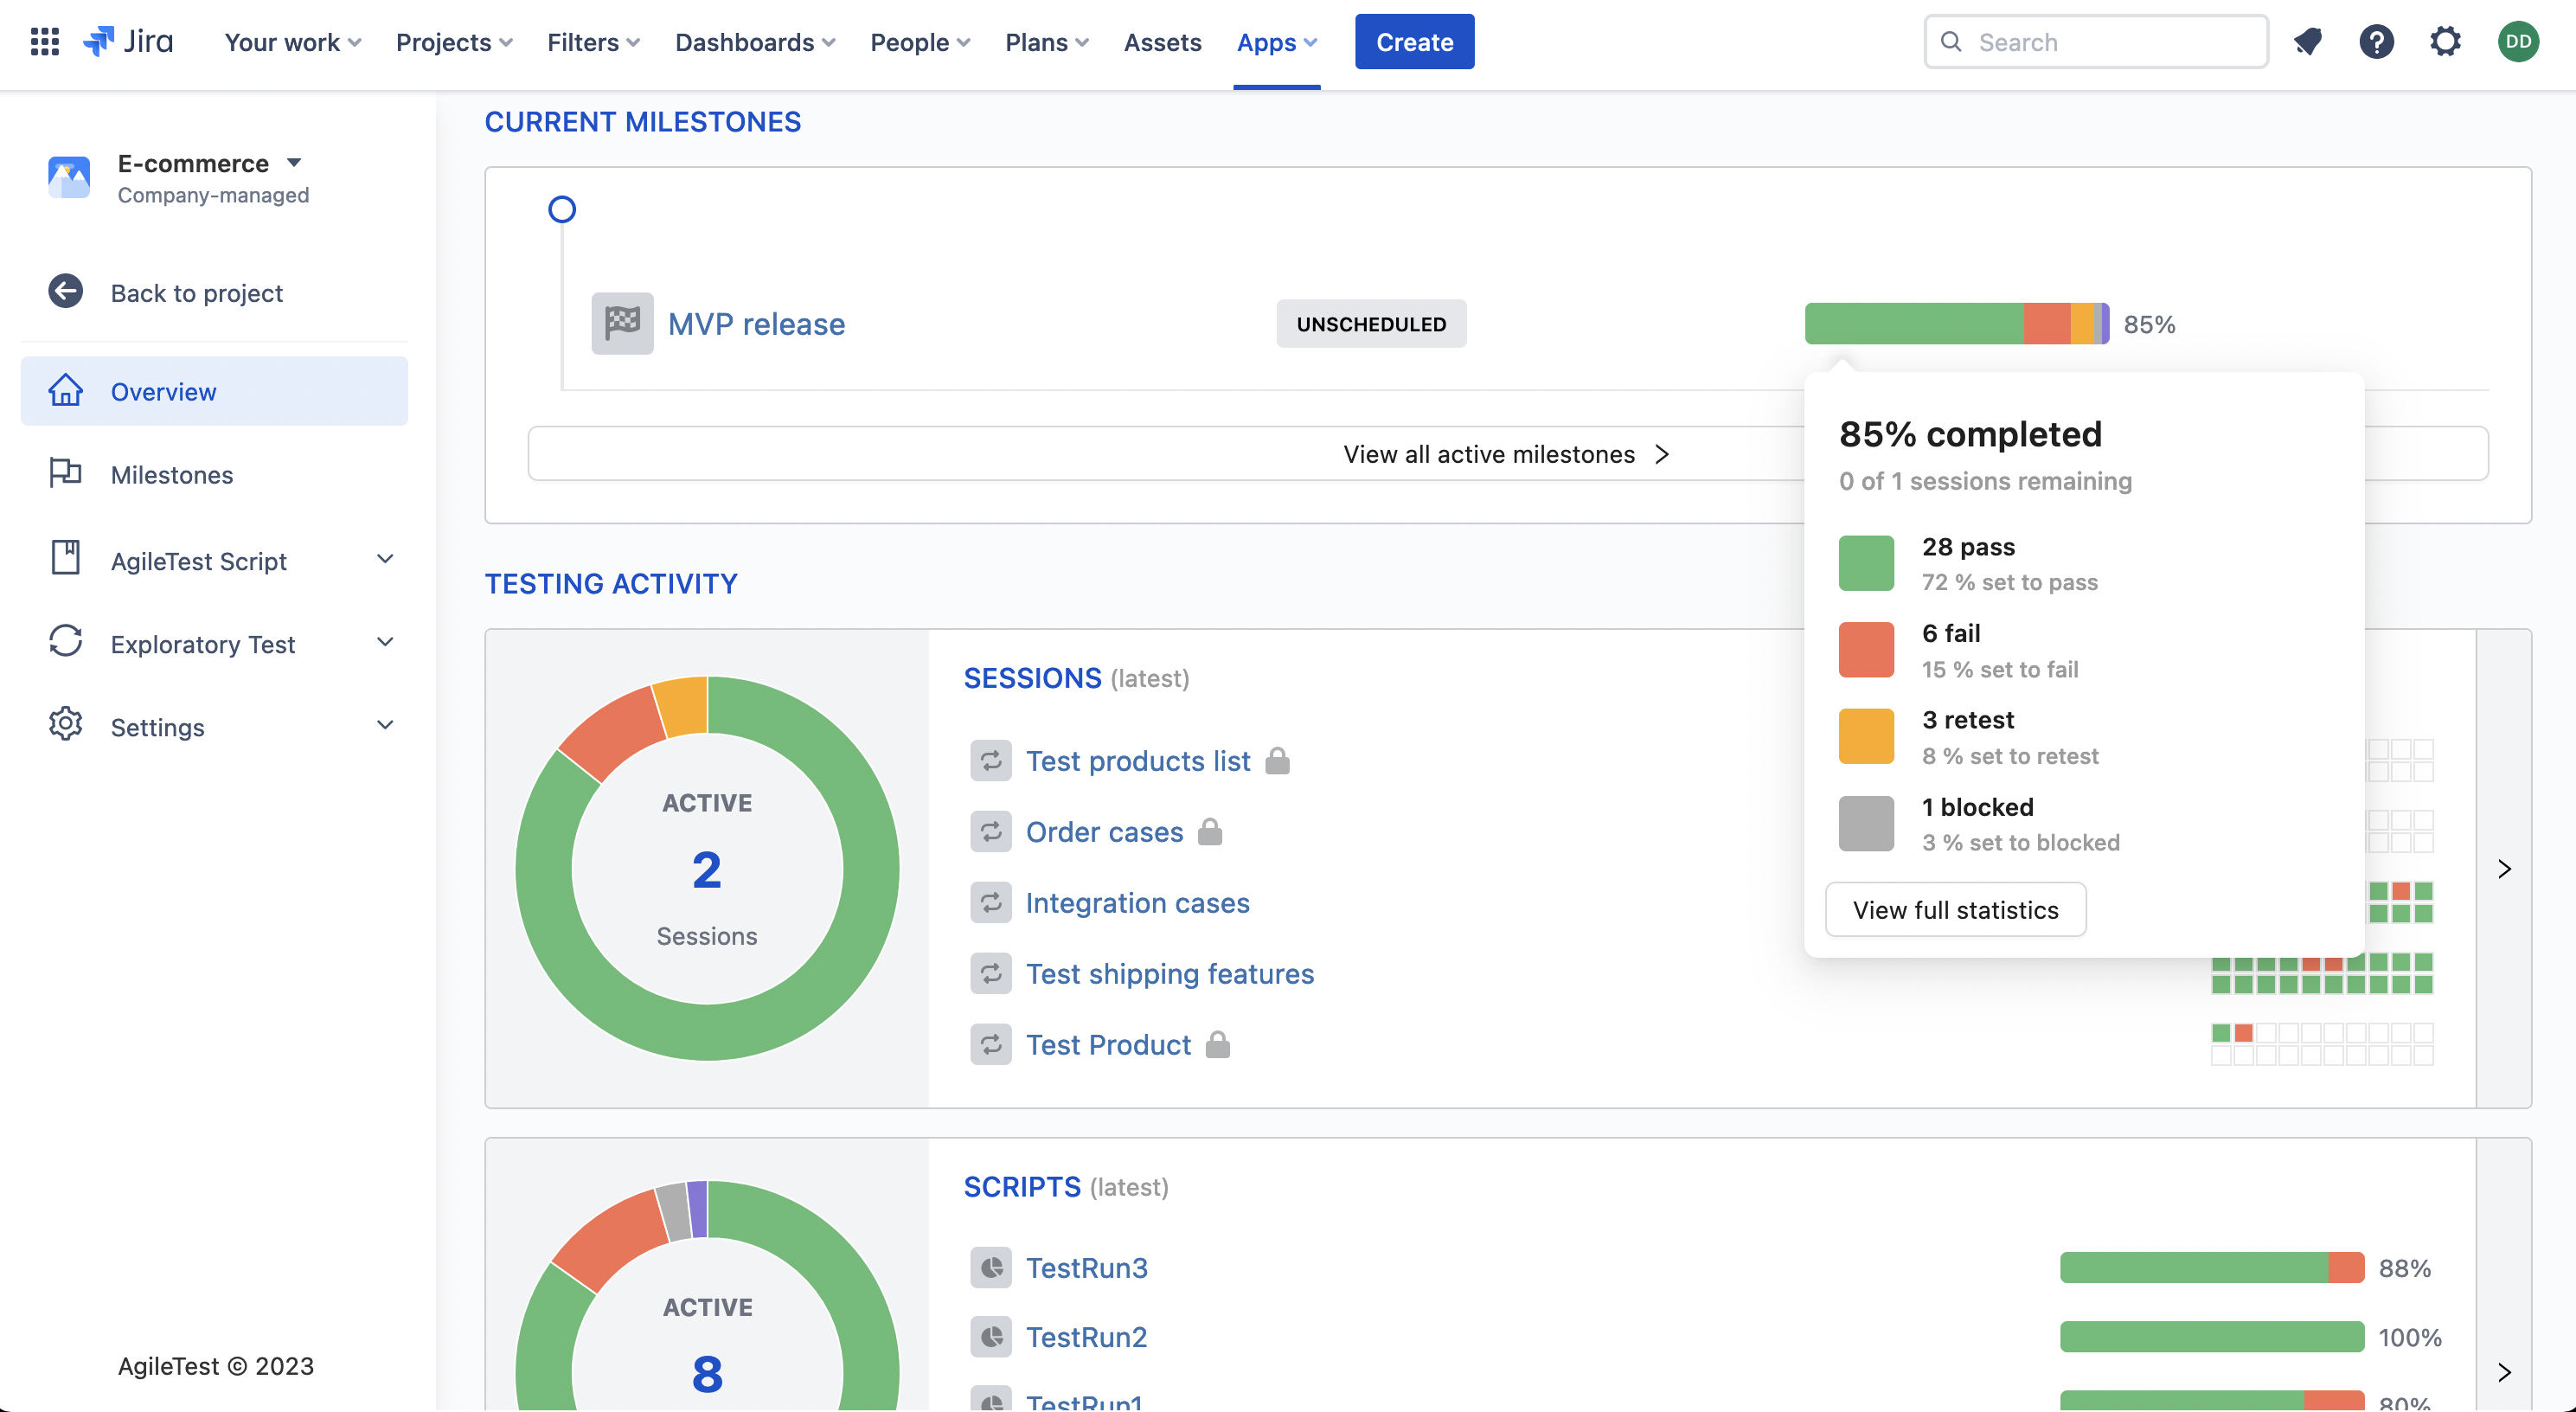Click the AgileTest Script book icon
2576x1412 pixels.
66,560
